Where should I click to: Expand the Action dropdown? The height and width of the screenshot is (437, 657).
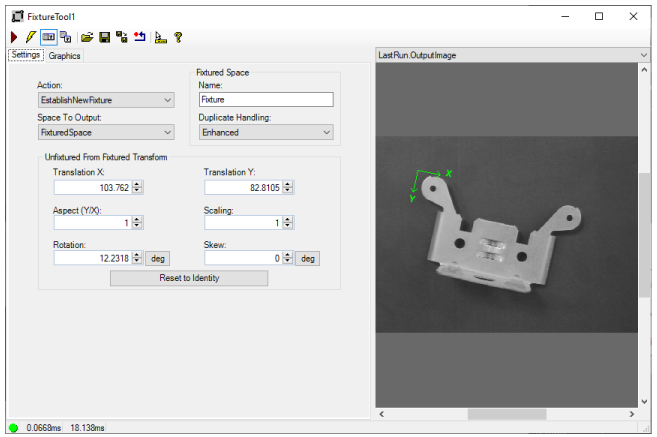coord(105,100)
